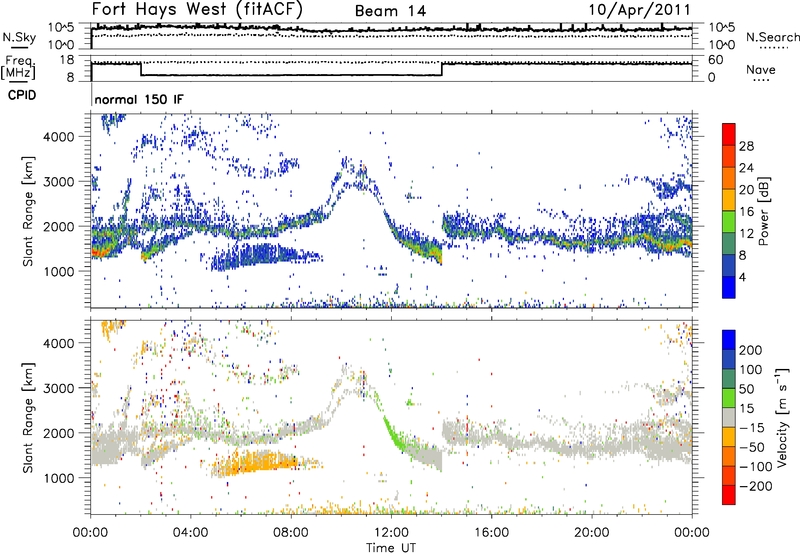Click the '28' label on the power colorbar
The image size is (800, 554).
tap(746, 146)
